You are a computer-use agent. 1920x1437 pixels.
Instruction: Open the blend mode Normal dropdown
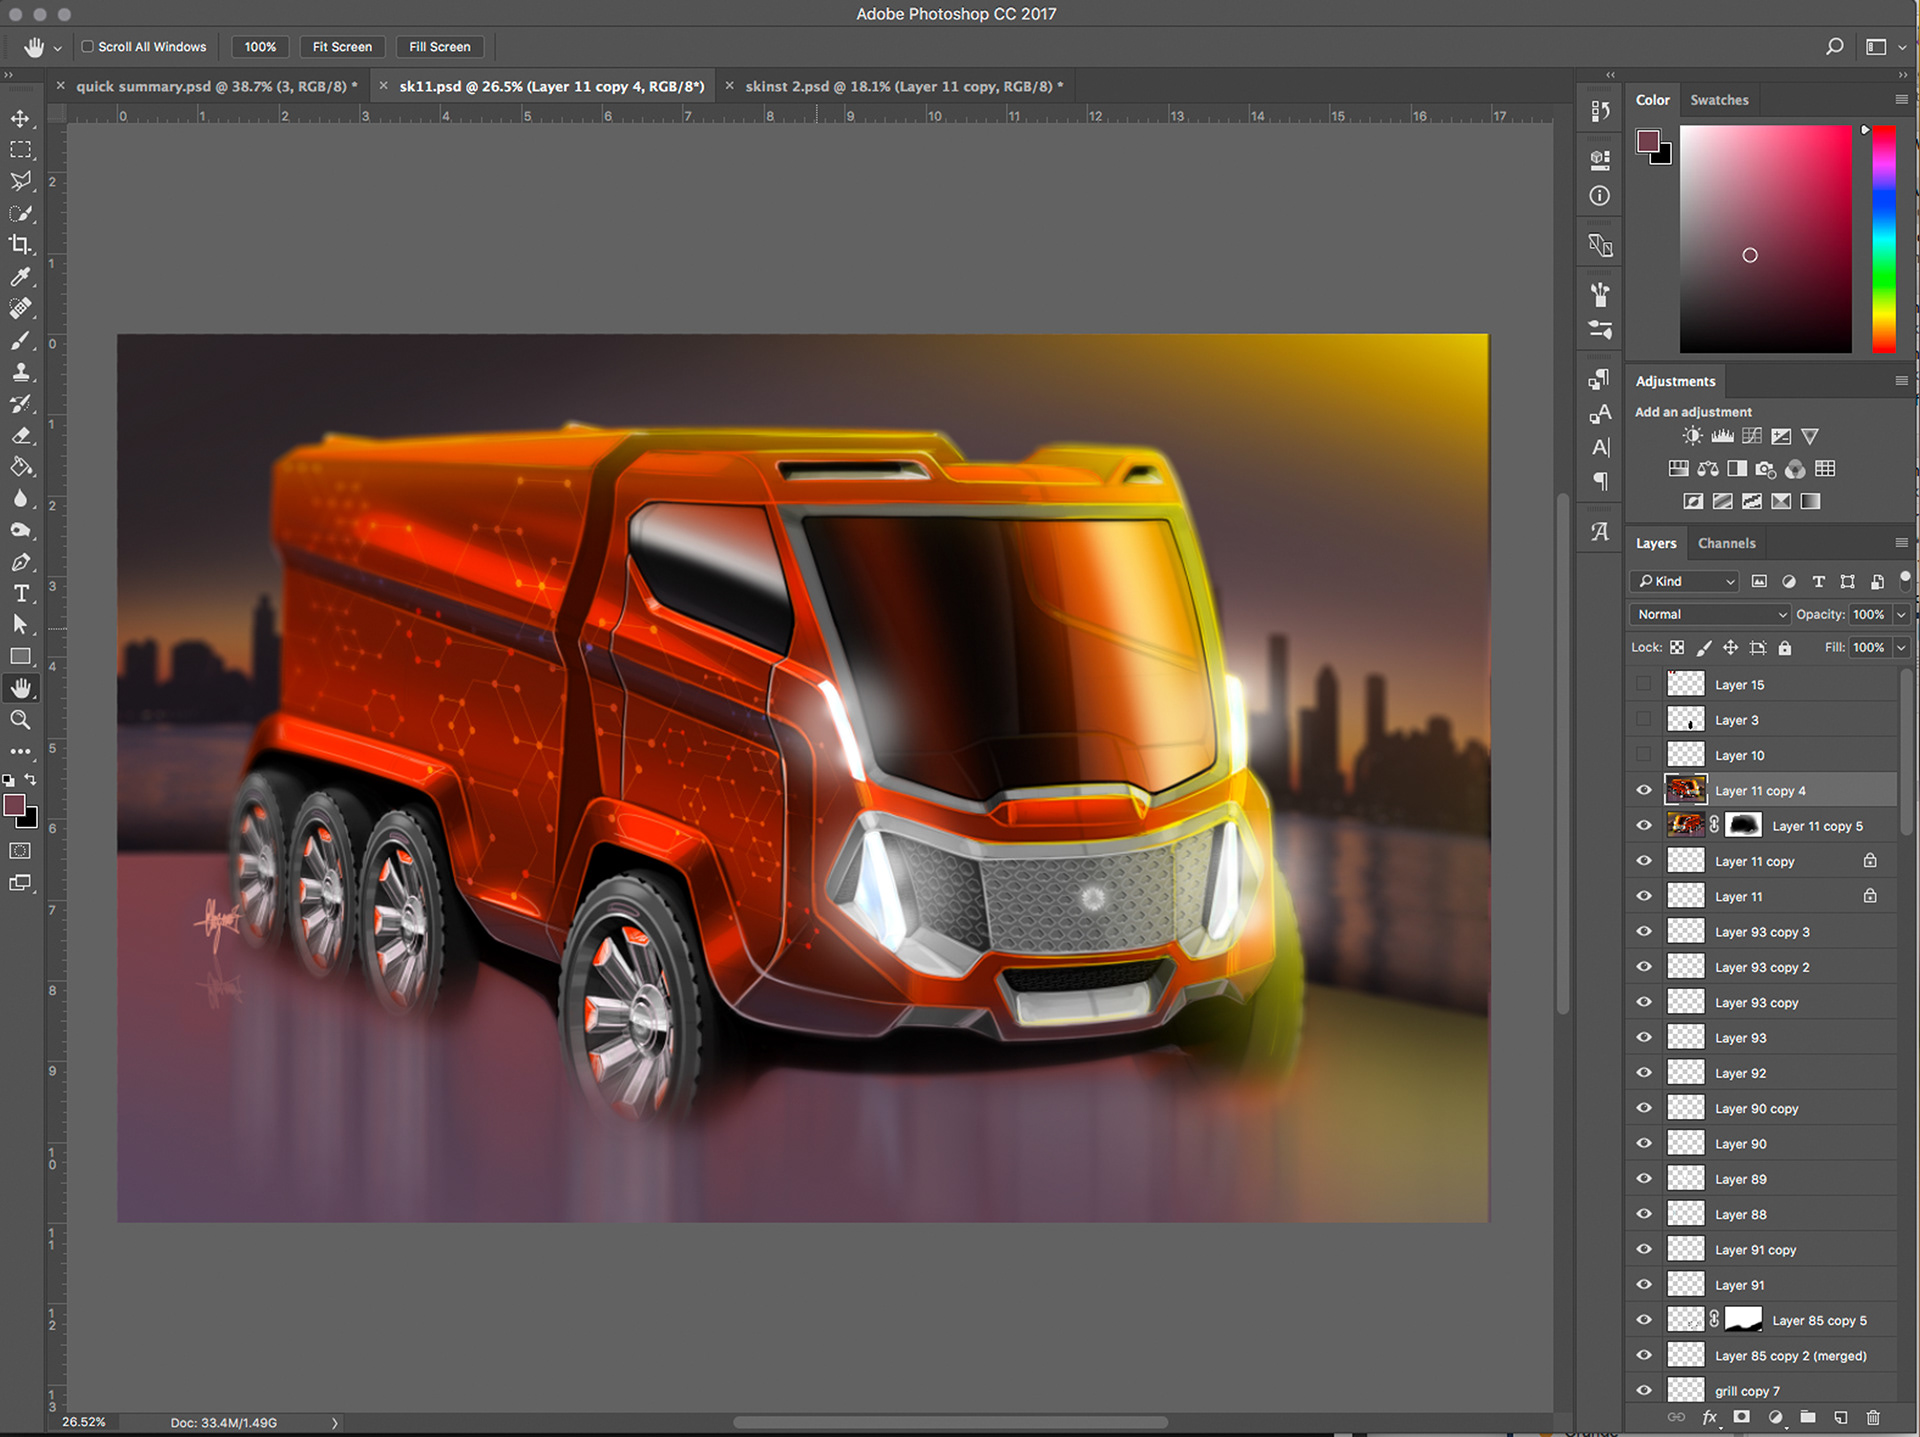coord(1709,614)
